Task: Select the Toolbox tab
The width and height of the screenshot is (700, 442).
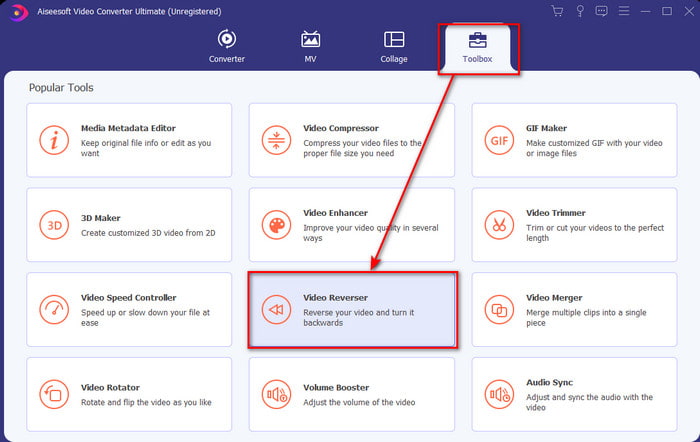Action: coord(477,46)
